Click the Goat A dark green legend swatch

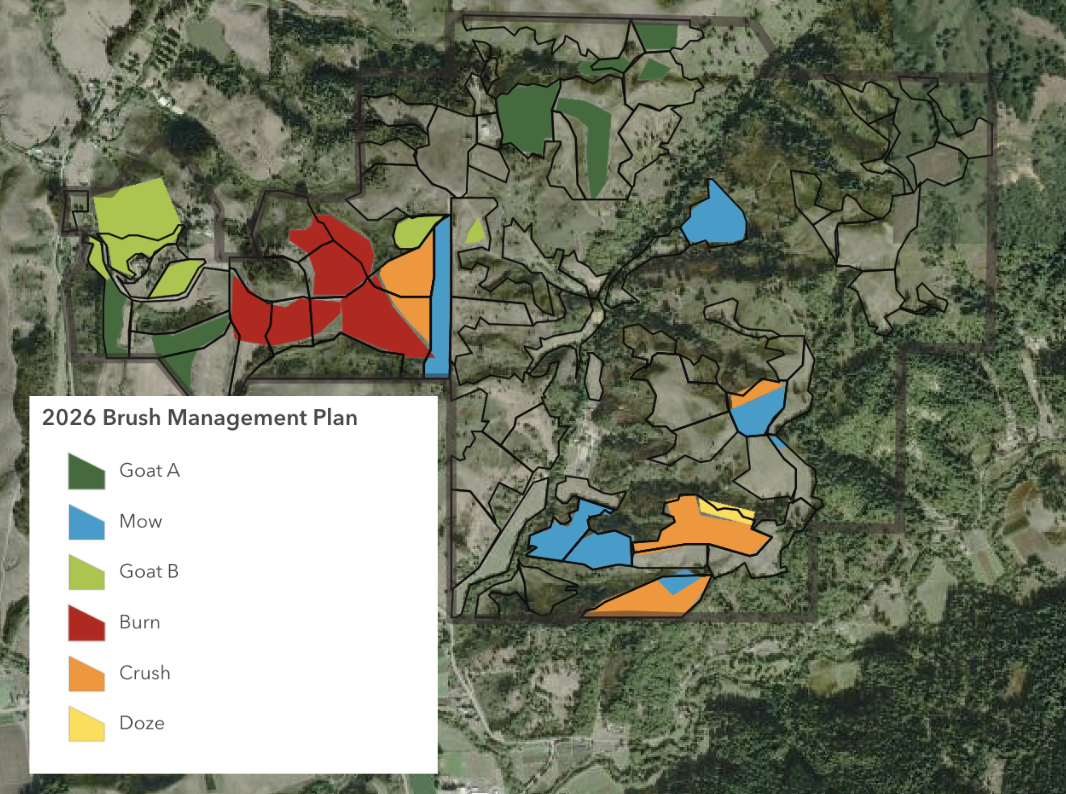click(x=86, y=472)
